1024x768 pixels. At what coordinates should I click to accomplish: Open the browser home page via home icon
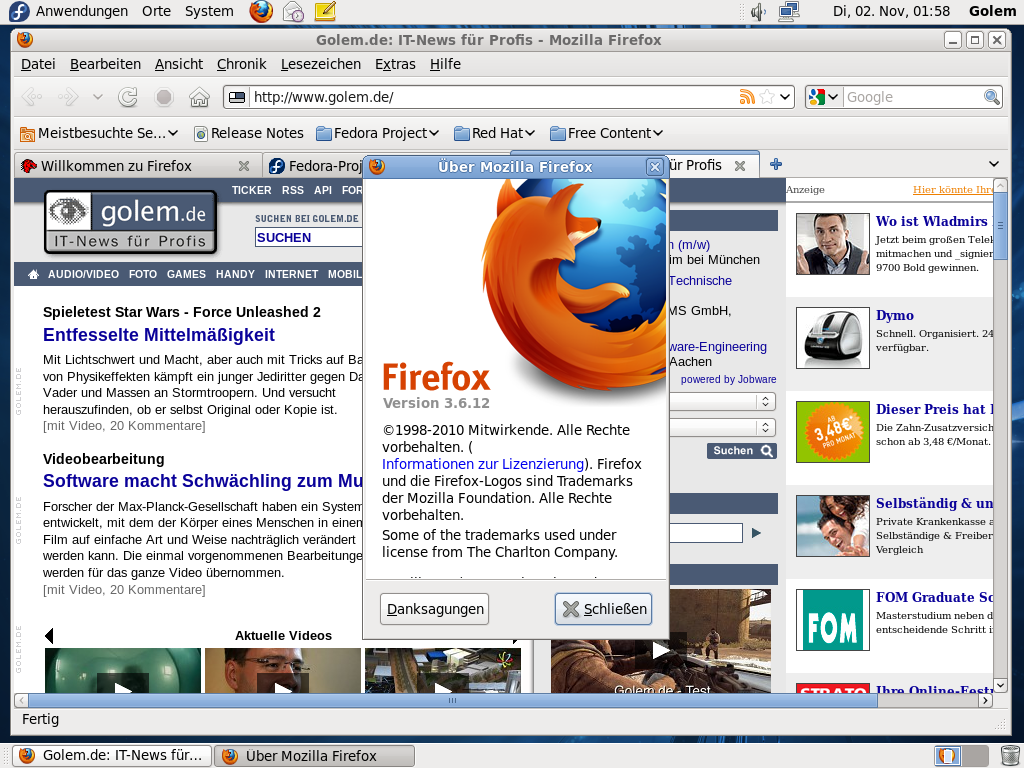(x=199, y=97)
